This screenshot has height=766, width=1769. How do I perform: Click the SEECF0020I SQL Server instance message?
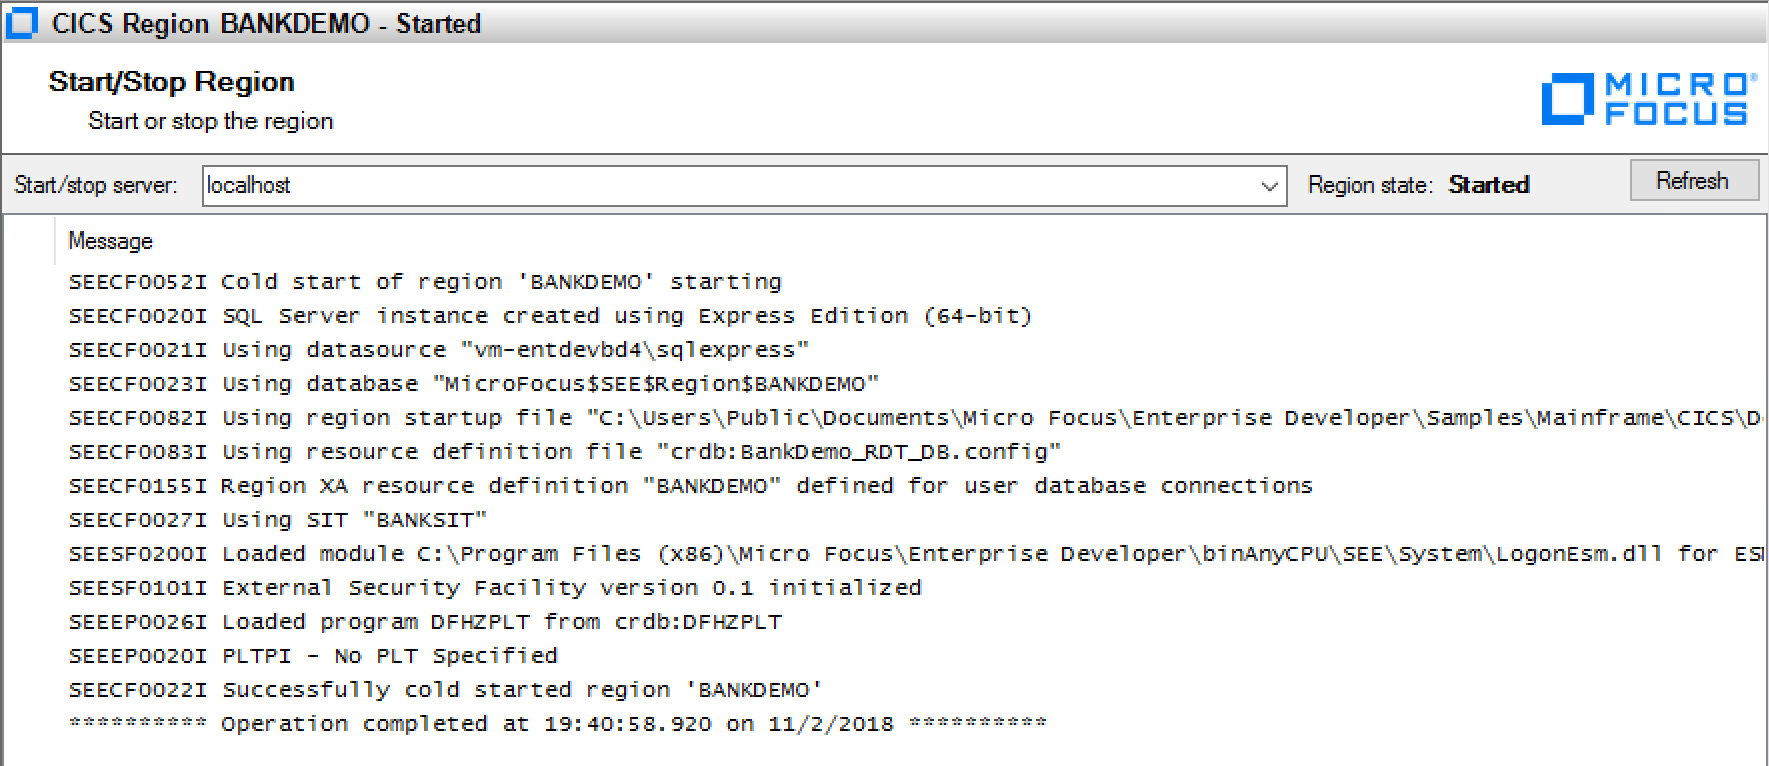click(x=550, y=315)
